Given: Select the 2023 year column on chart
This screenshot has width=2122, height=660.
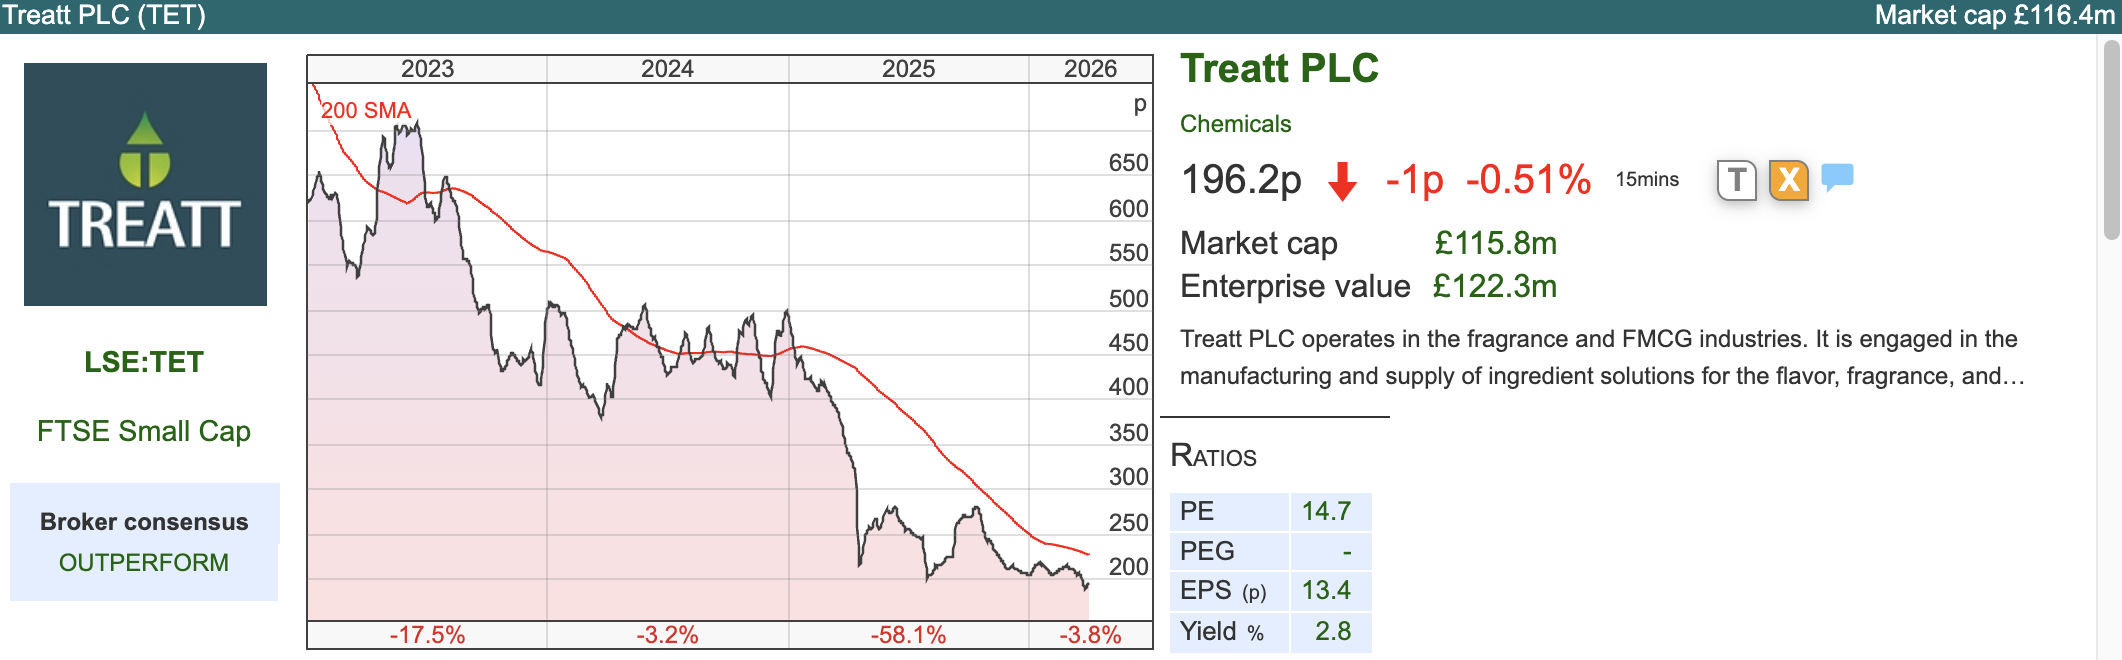Looking at the screenshot, I should [427, 69].
